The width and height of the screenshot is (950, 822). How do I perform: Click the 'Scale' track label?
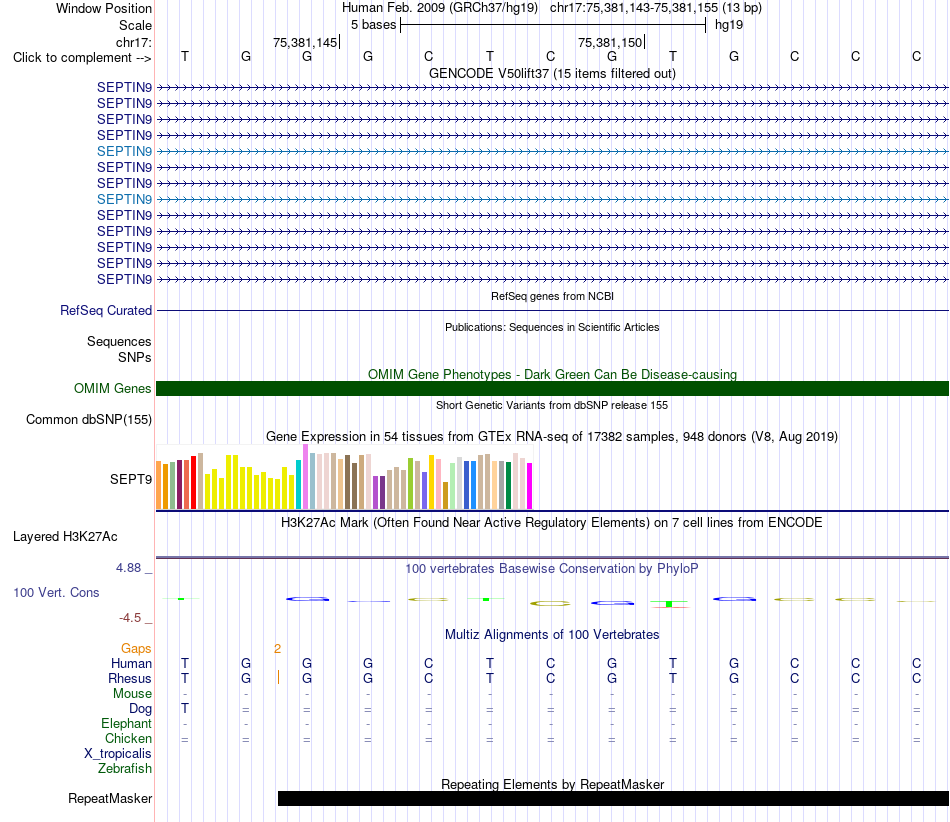pyautogui.click(x=135, y=25)
